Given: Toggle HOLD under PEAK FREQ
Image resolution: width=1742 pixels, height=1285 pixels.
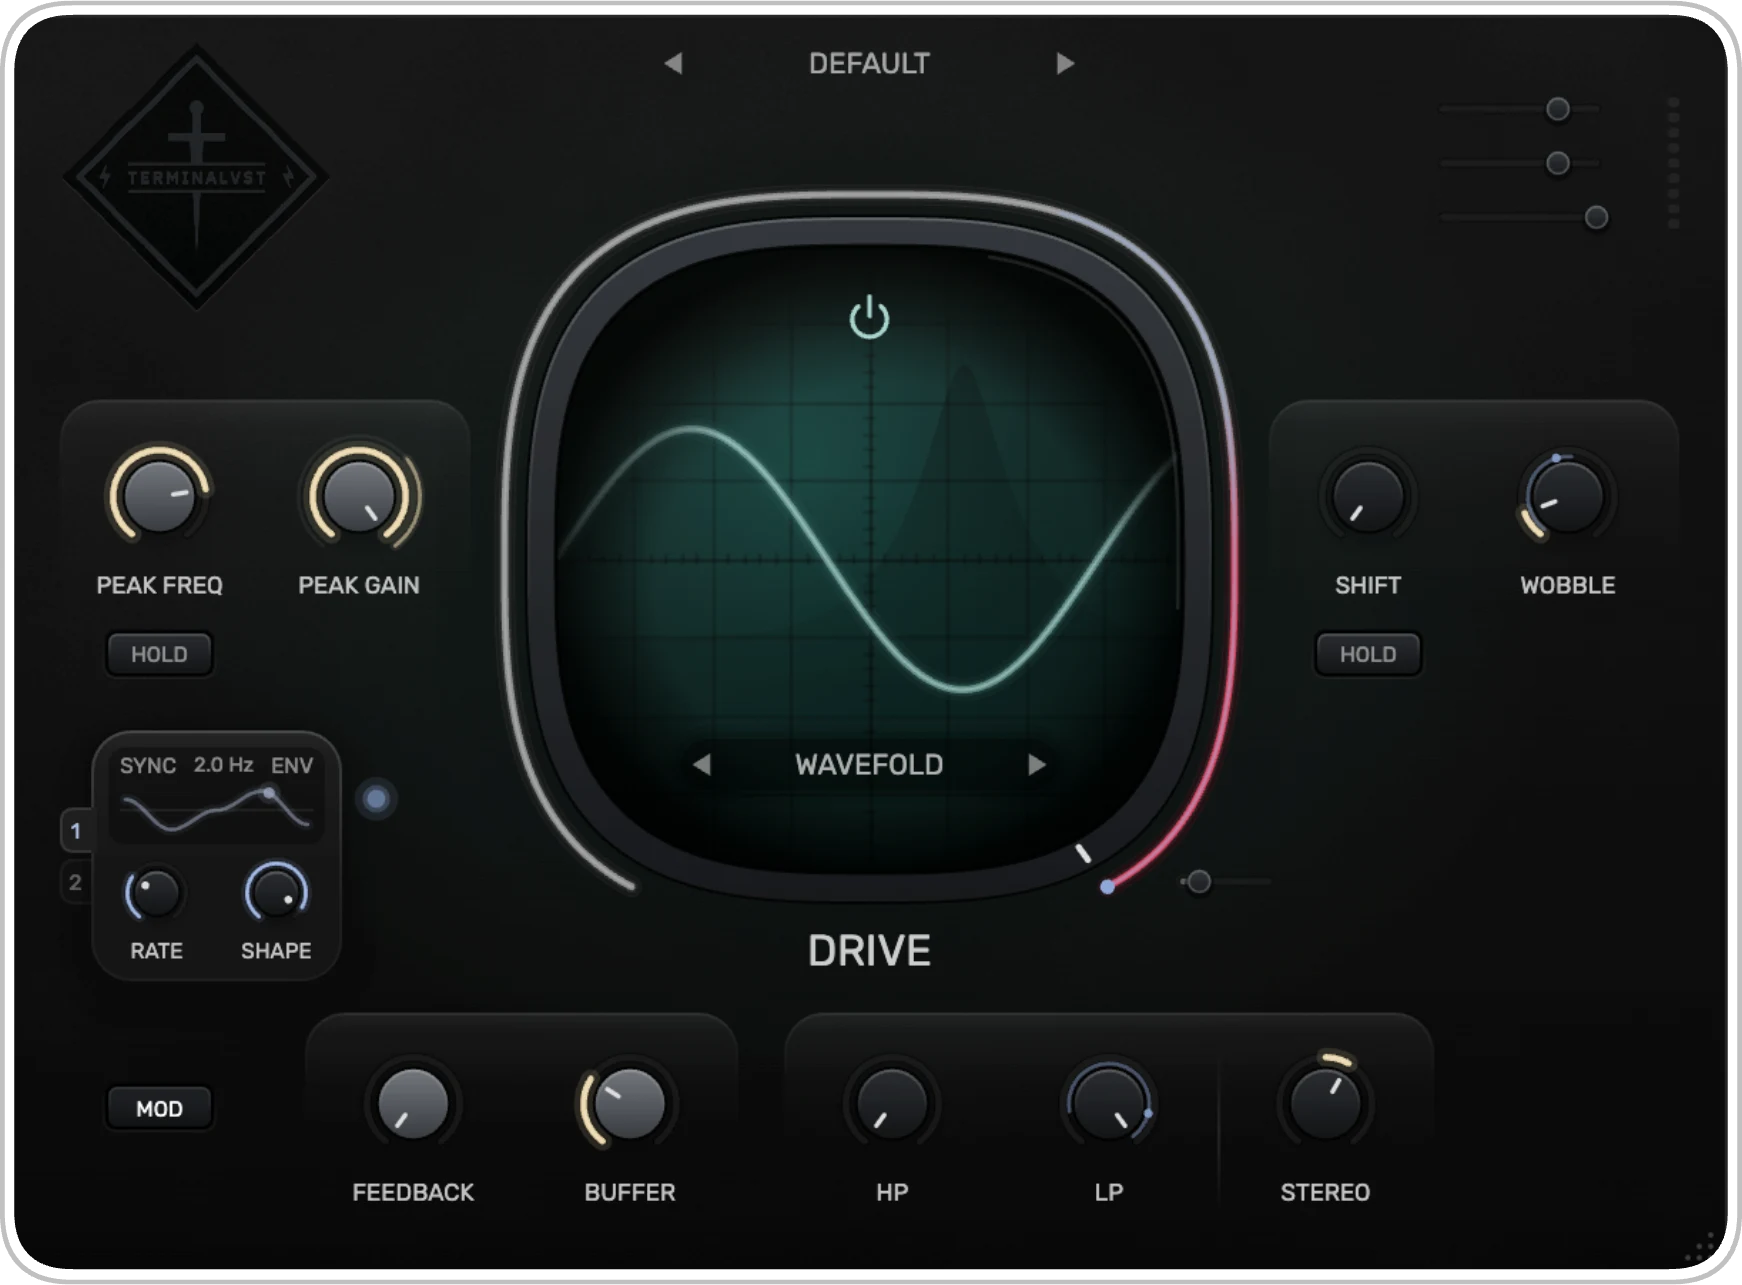Looking at the screenshot, I should (159, 654).
